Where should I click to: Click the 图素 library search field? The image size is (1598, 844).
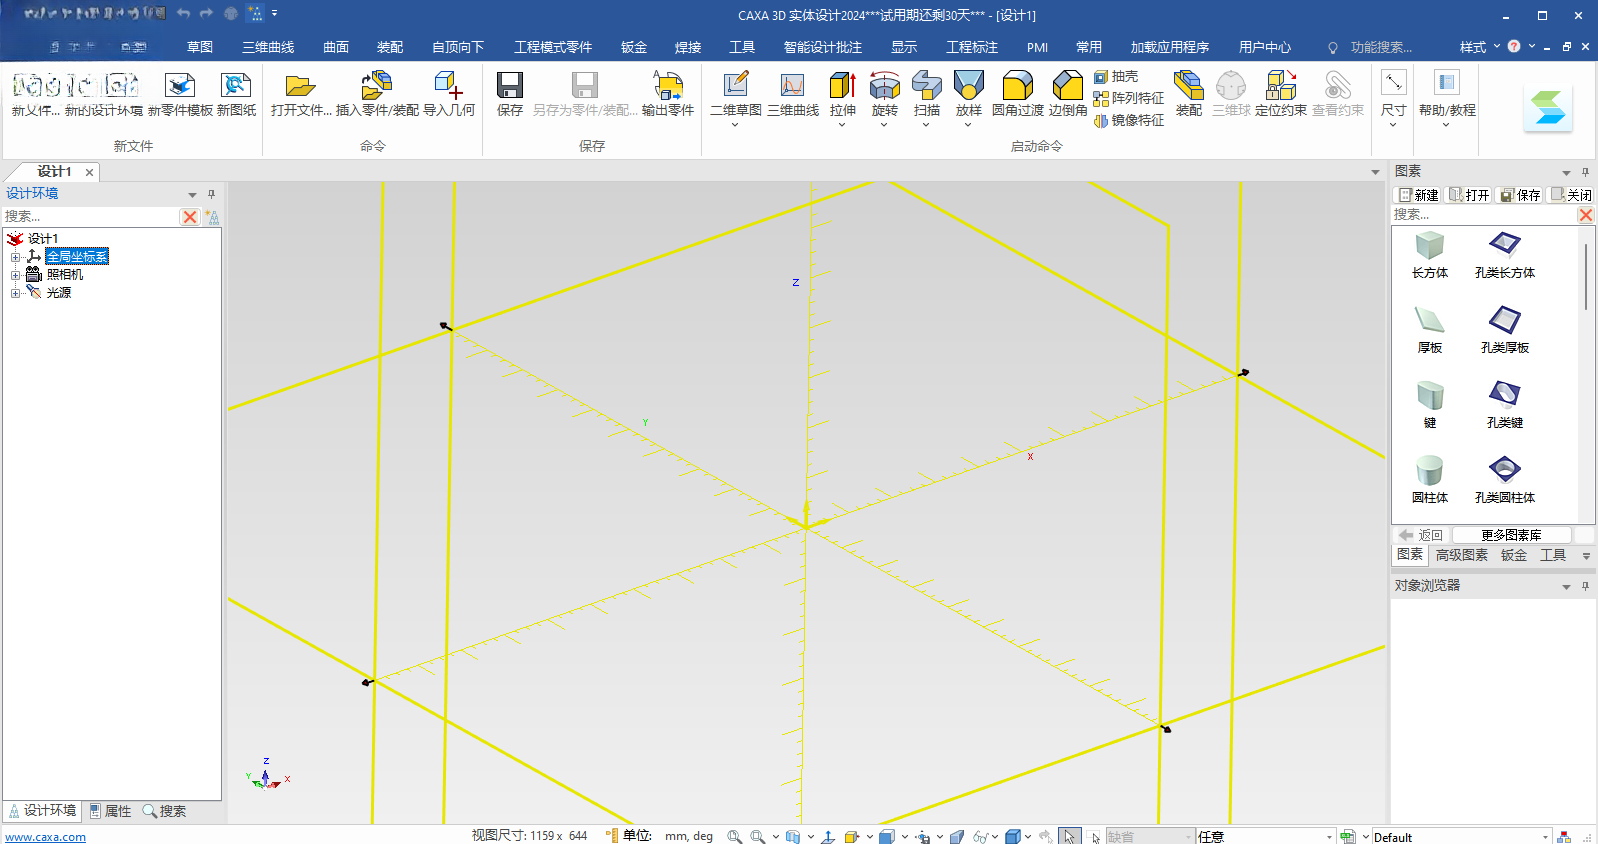[1484, 215]
